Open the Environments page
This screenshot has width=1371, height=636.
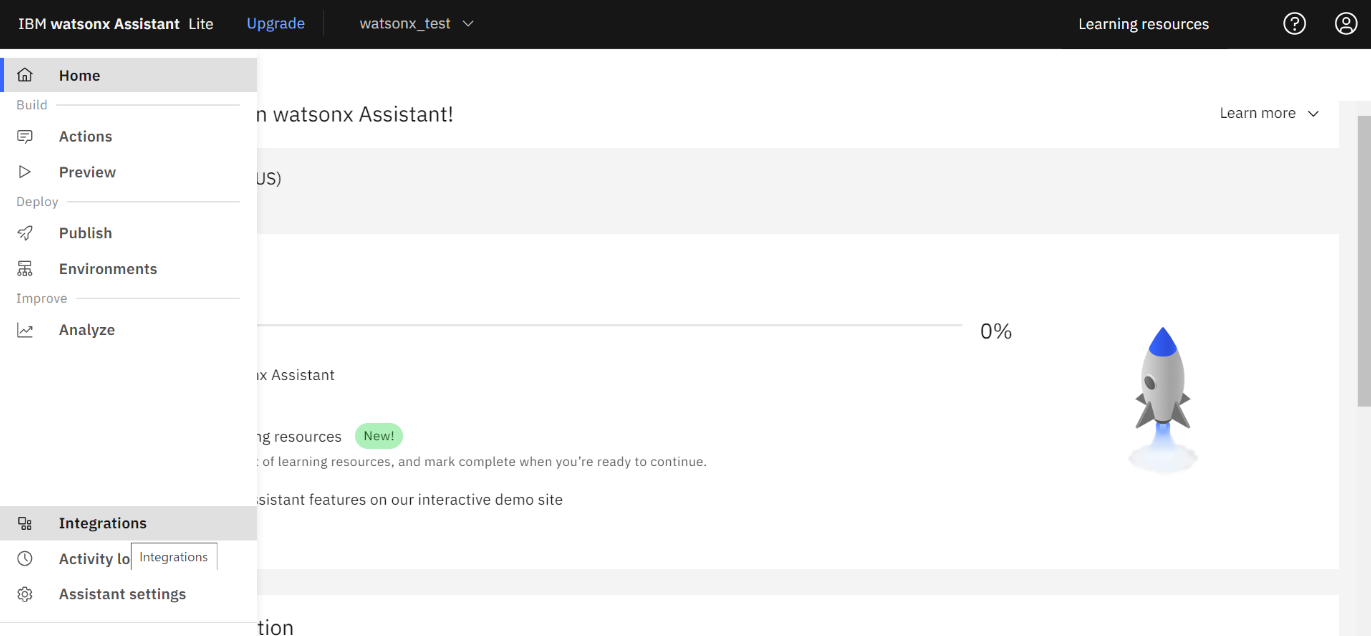(128, 269)
